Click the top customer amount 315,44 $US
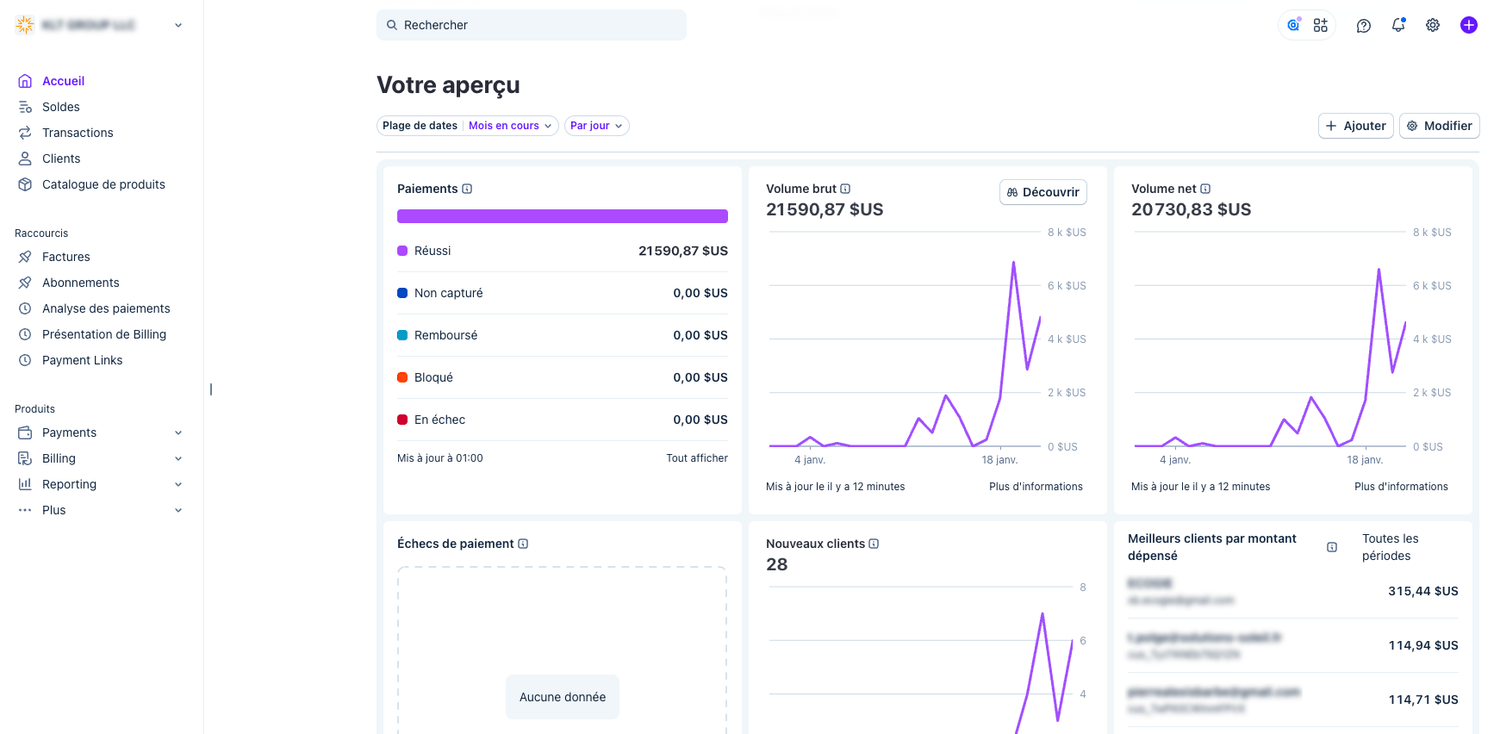Screen dimensions: 1500x734 pyautogui.click(x=1423, y=591)
